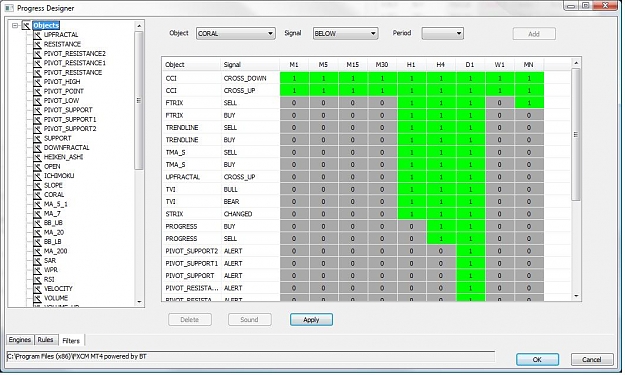The height and width of the screenshot is (375, 625).
Task: Select BB_LB in the objects tree
Action: tap(53, 242)
